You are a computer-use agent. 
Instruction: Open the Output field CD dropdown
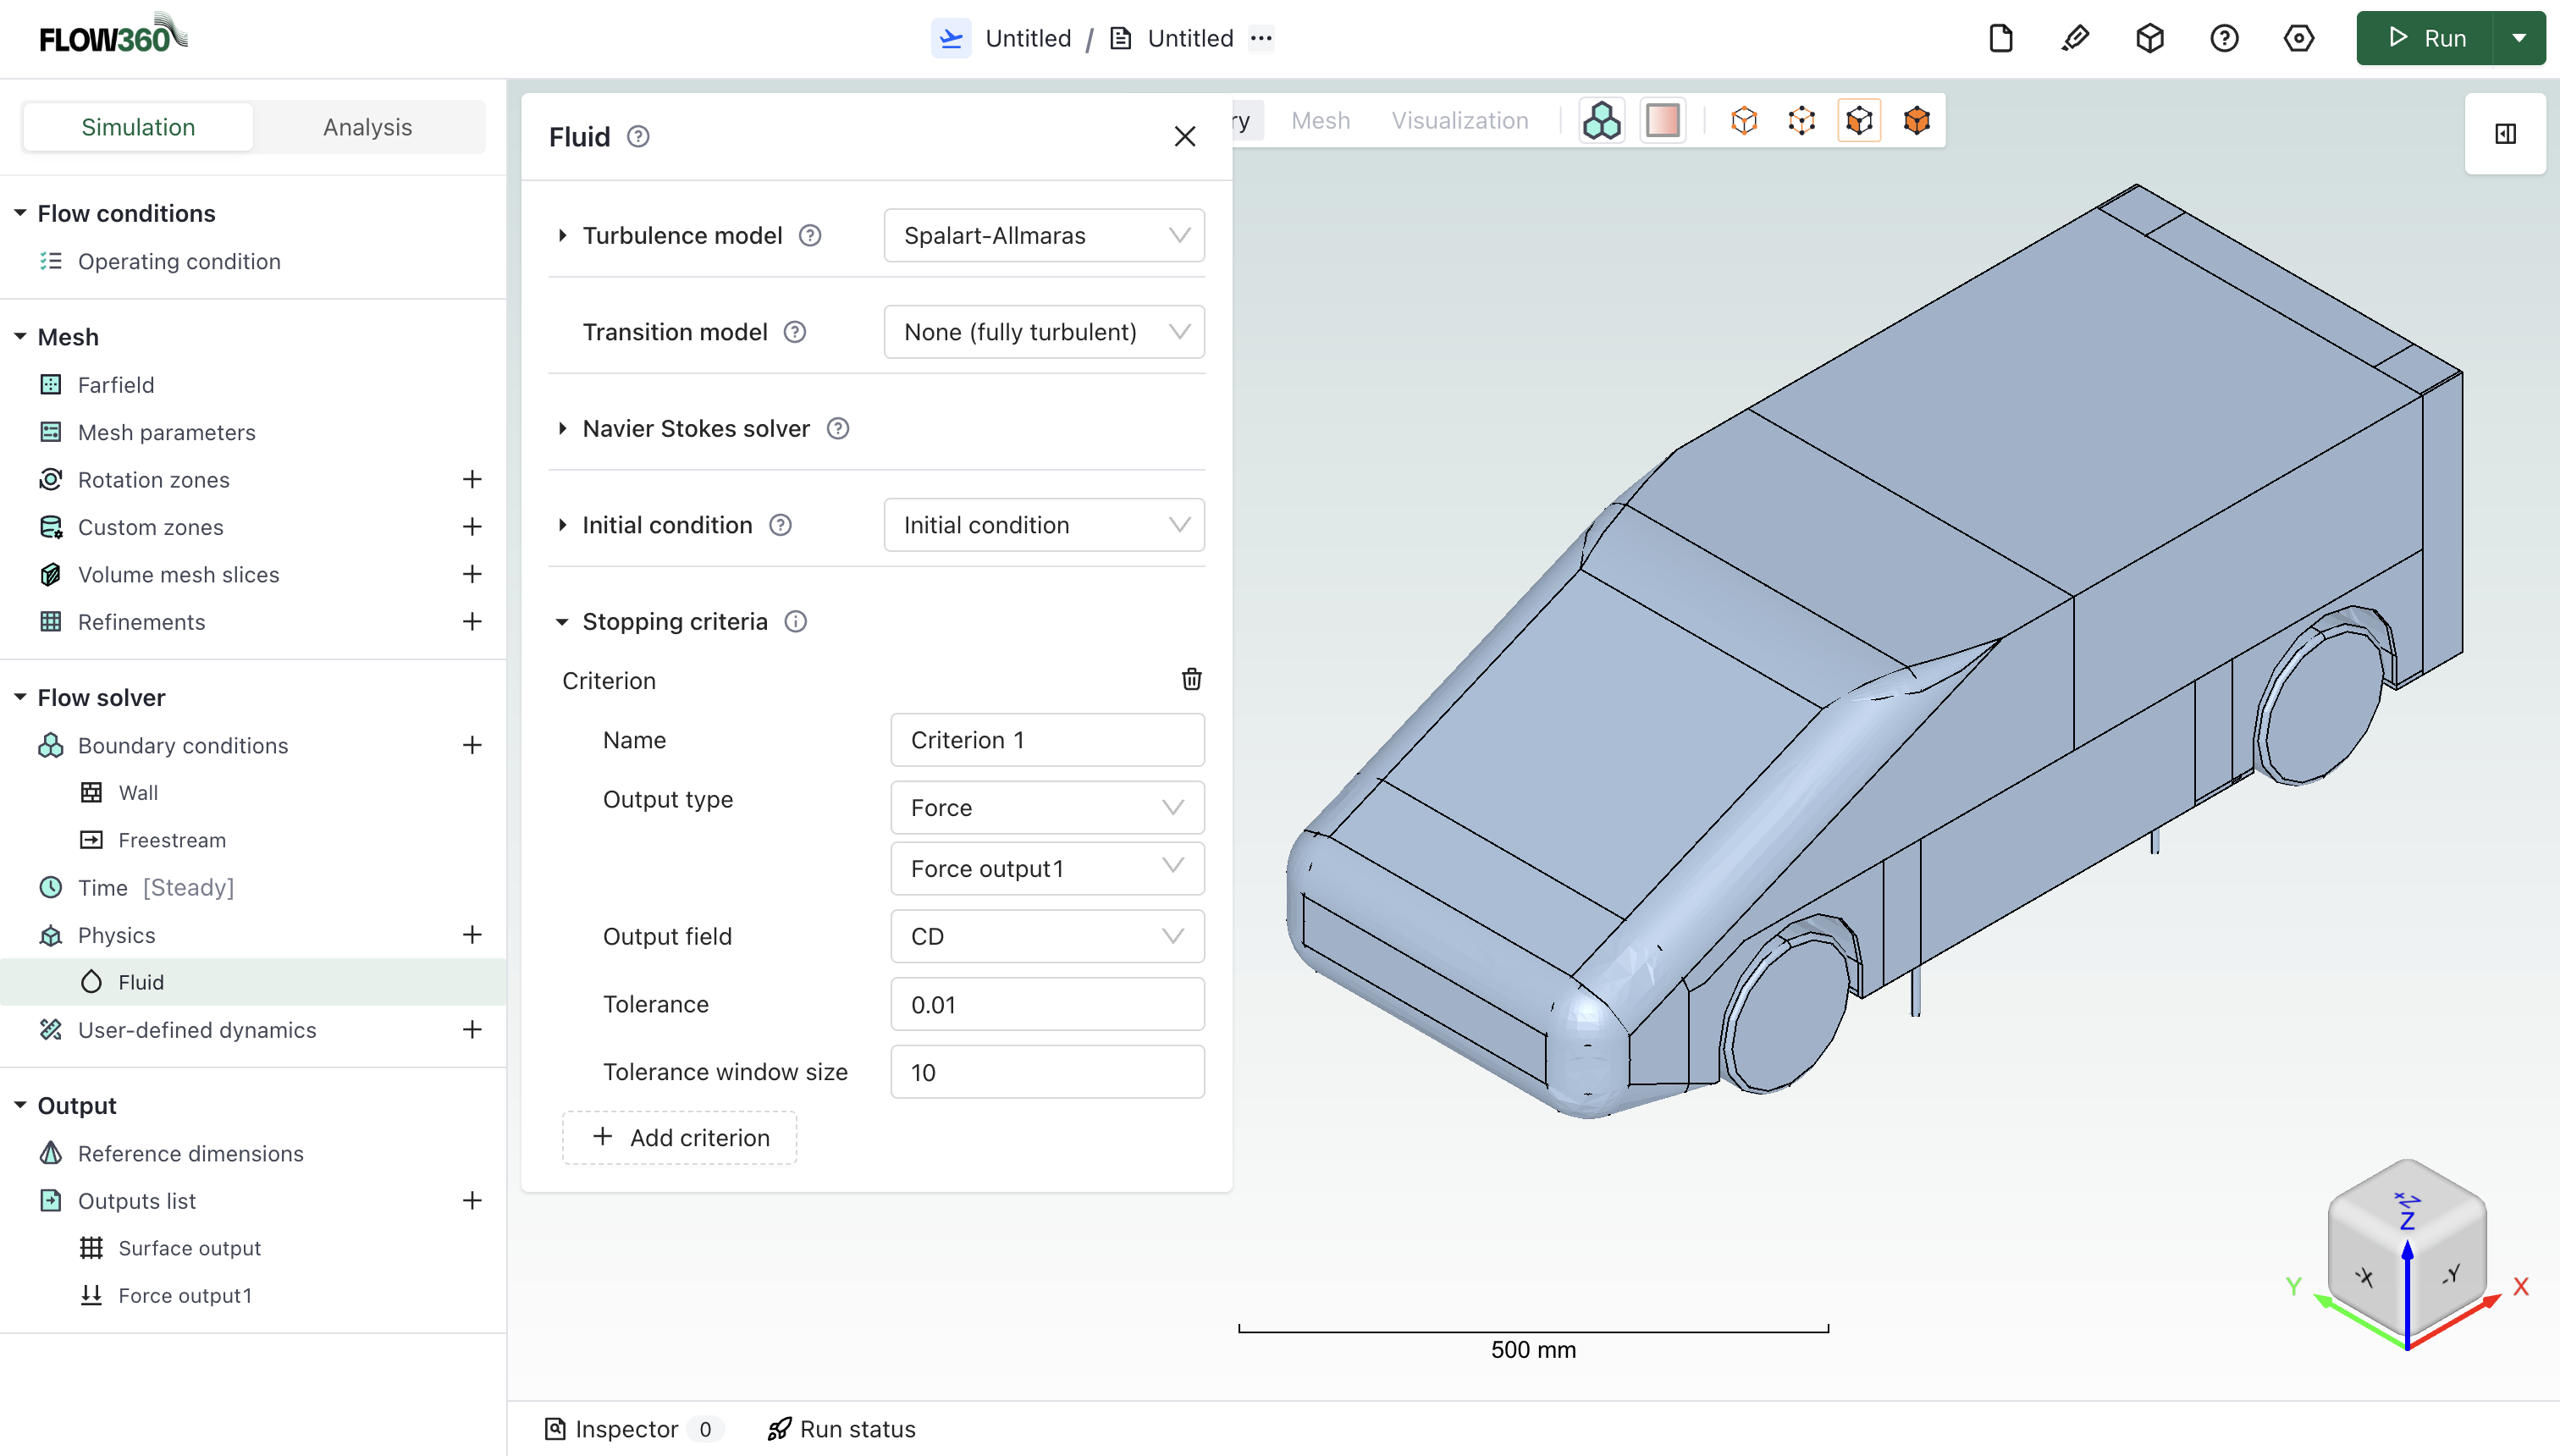tap(1046, 936)
